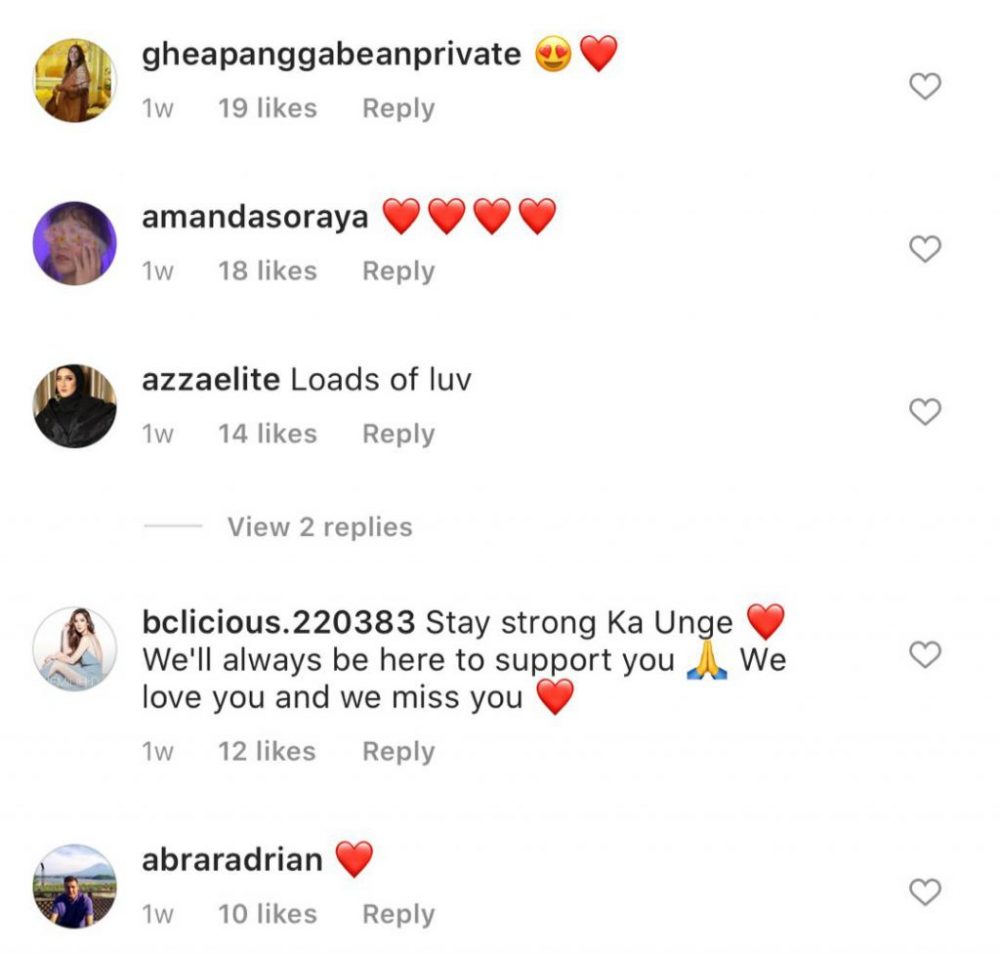Open bclicious.220383's profile picture

click(76, 649)
